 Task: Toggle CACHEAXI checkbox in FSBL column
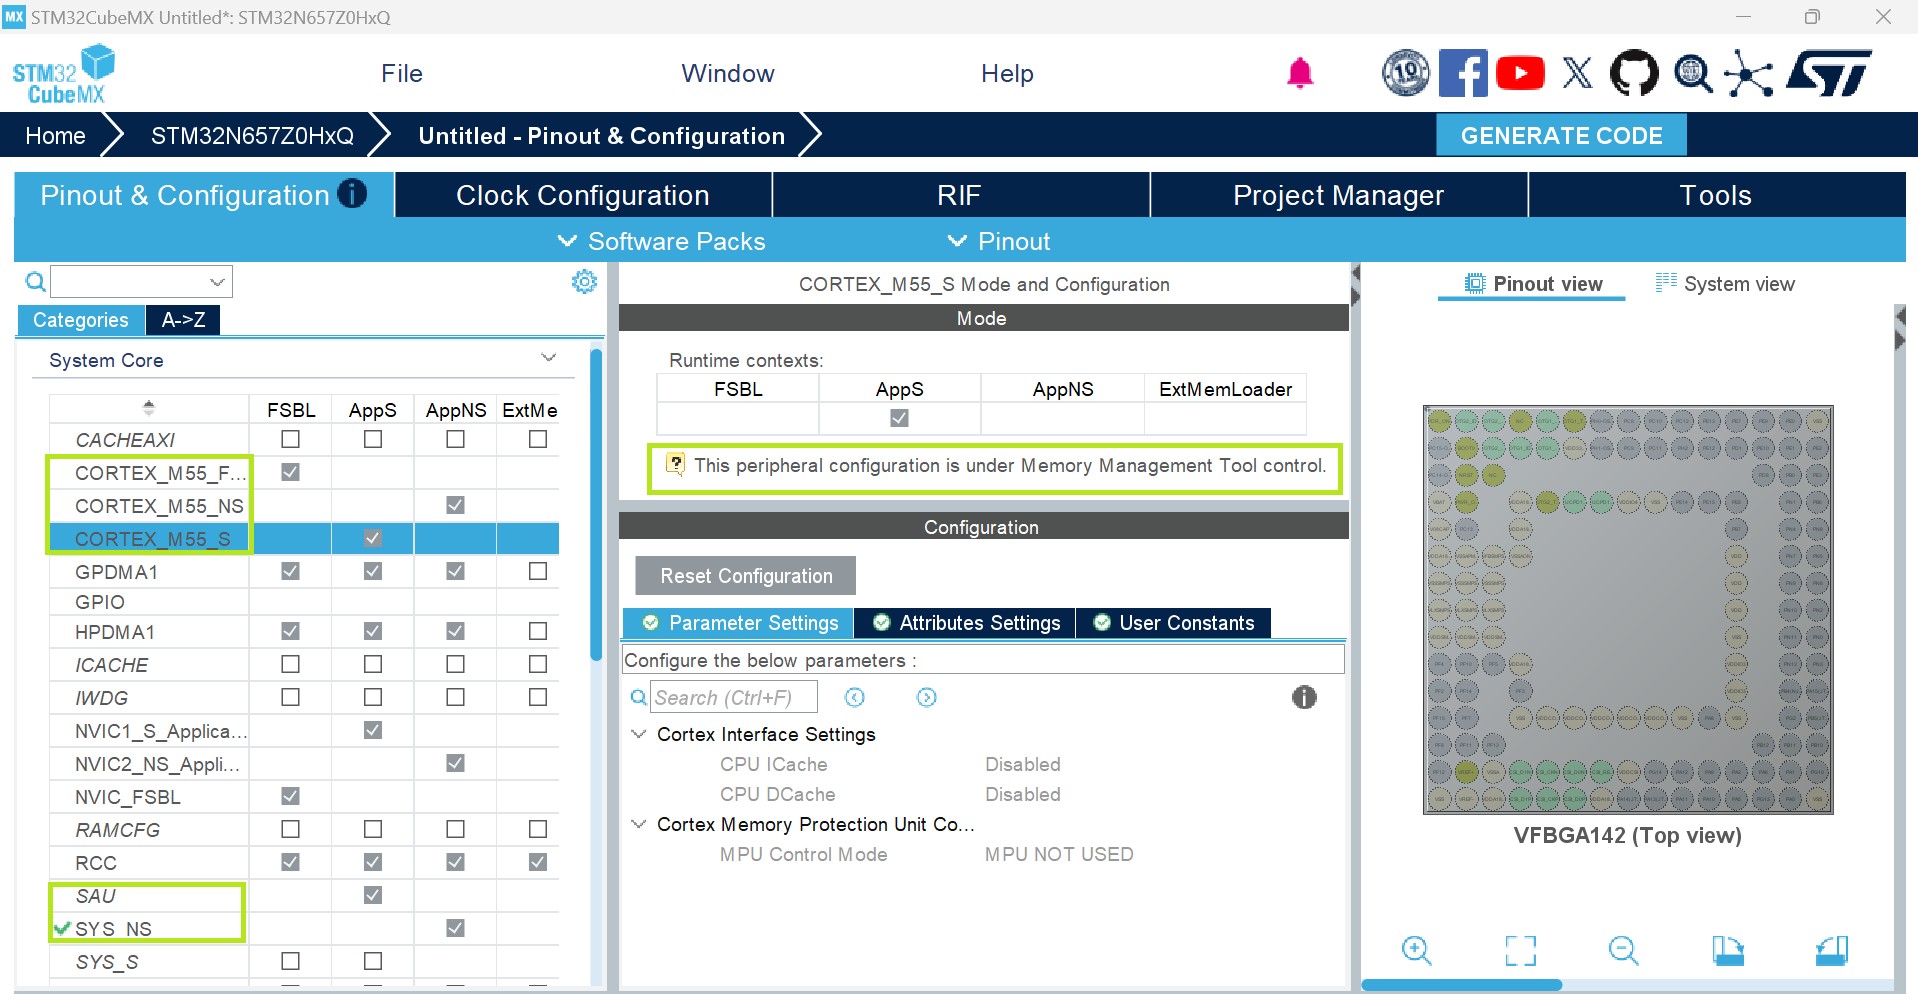point(290,439)
